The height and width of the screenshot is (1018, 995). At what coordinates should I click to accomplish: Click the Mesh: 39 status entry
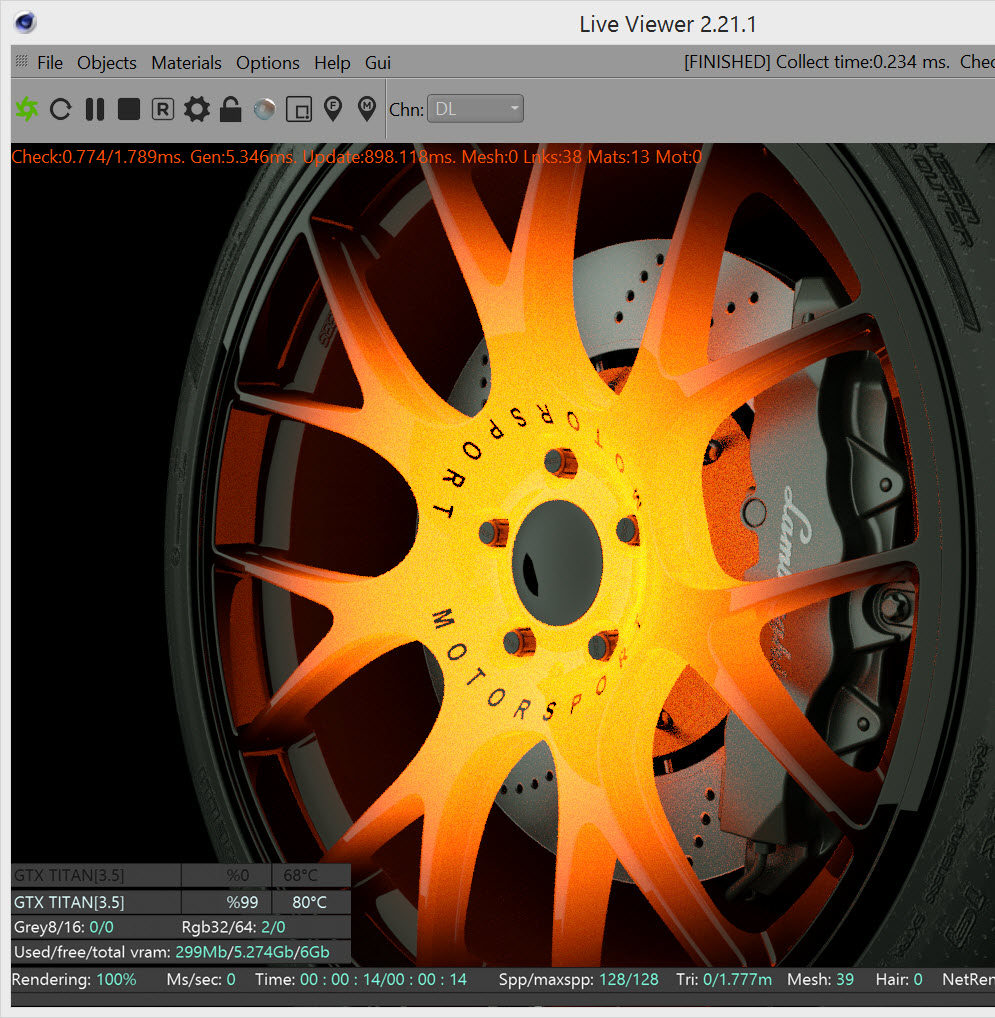[820, 980]
